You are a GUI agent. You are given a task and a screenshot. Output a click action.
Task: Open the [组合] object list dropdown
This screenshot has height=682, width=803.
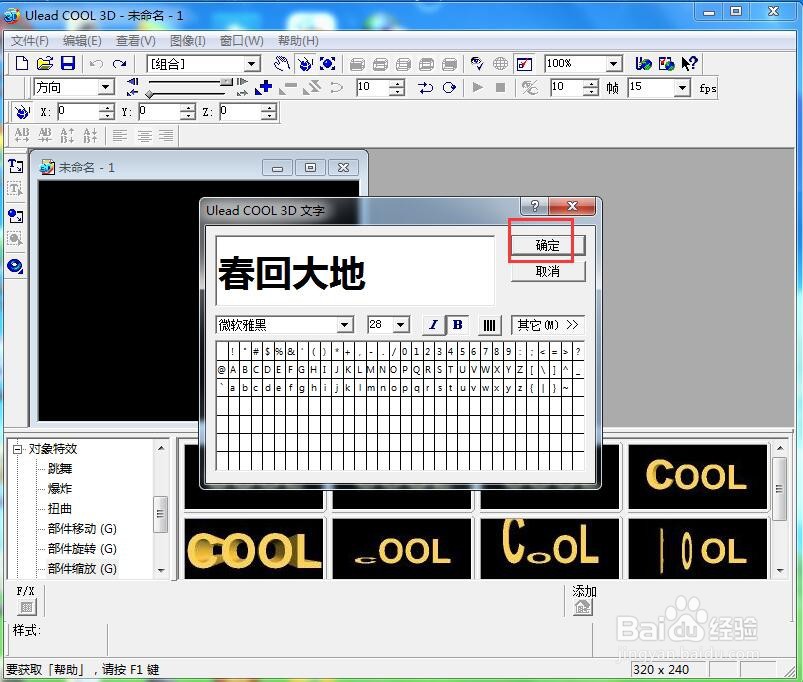[x=251, y=65]
